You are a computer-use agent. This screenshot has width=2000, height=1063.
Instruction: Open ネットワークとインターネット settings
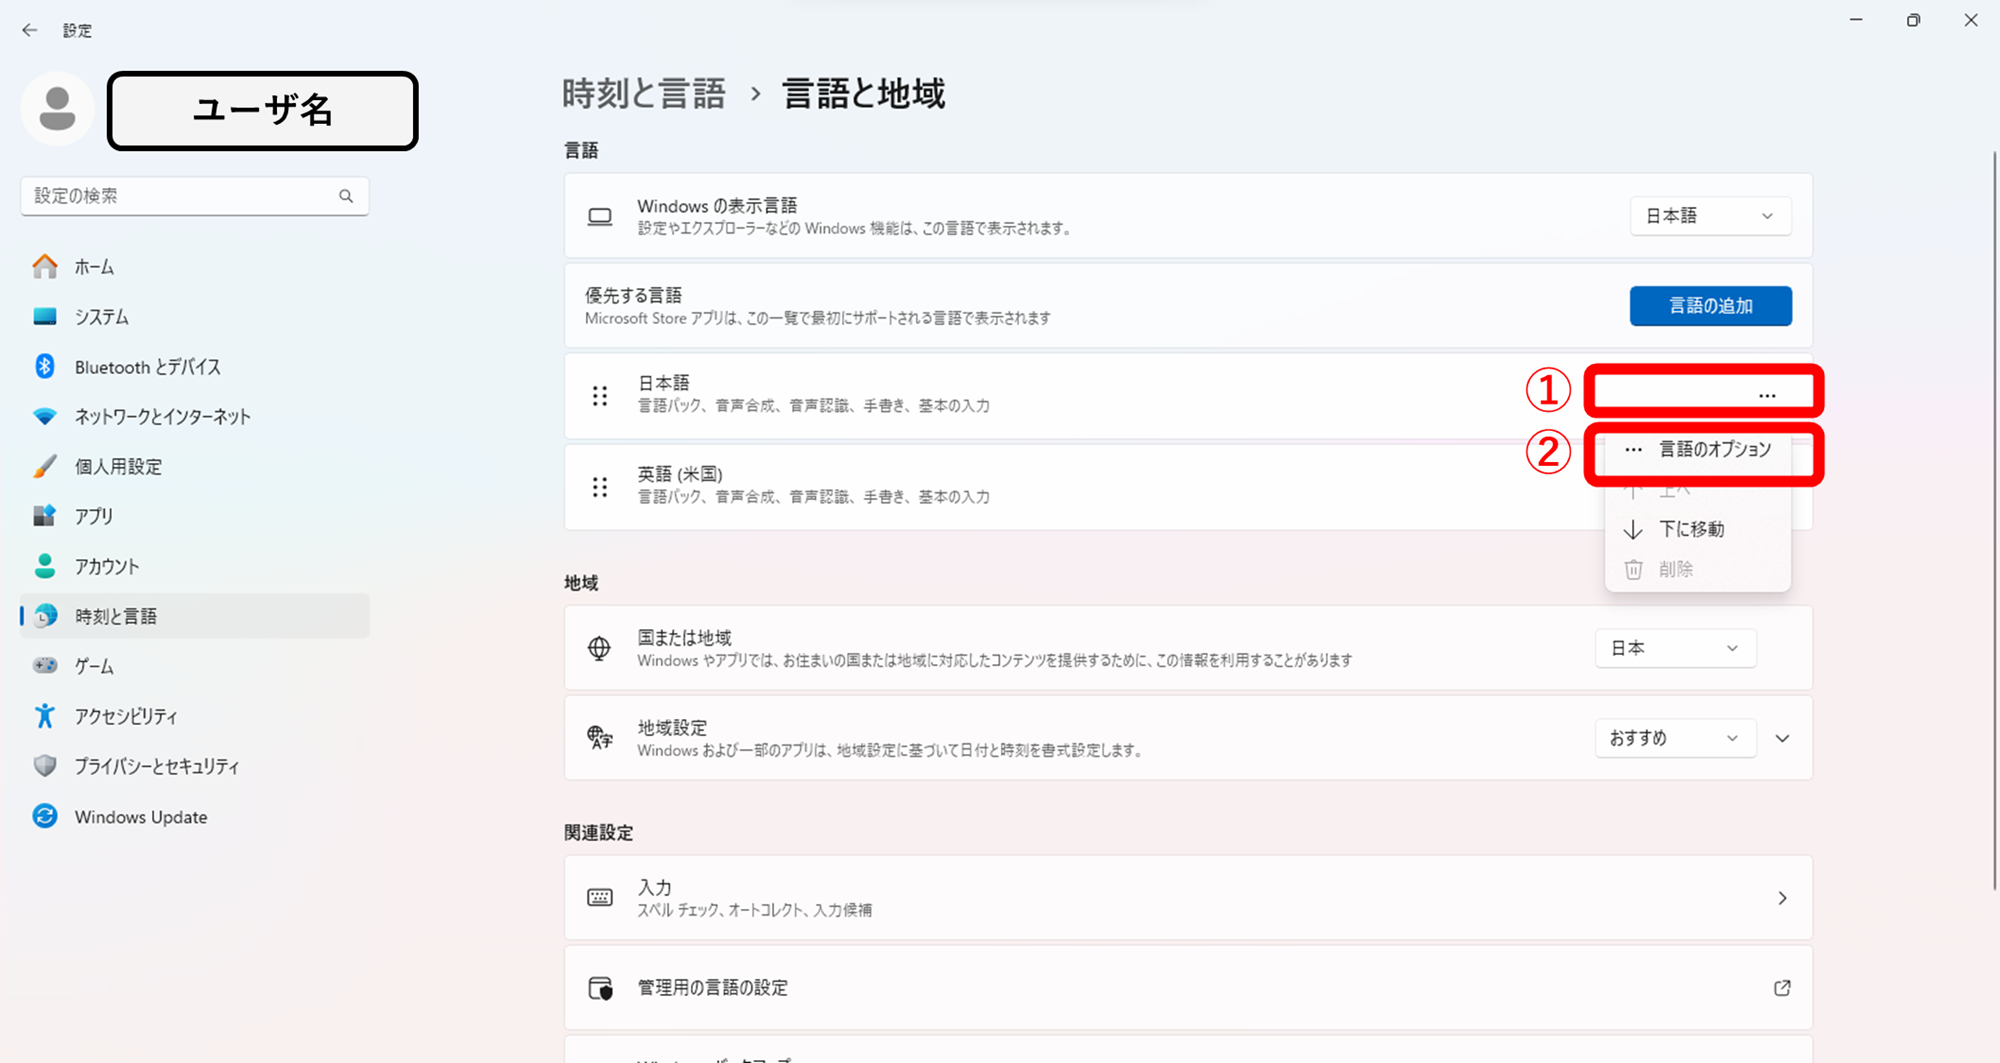pos(161,416)
